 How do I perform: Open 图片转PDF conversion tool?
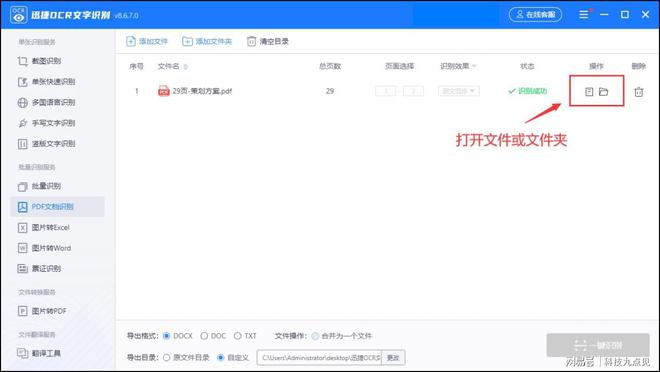(x=42, y=311)
